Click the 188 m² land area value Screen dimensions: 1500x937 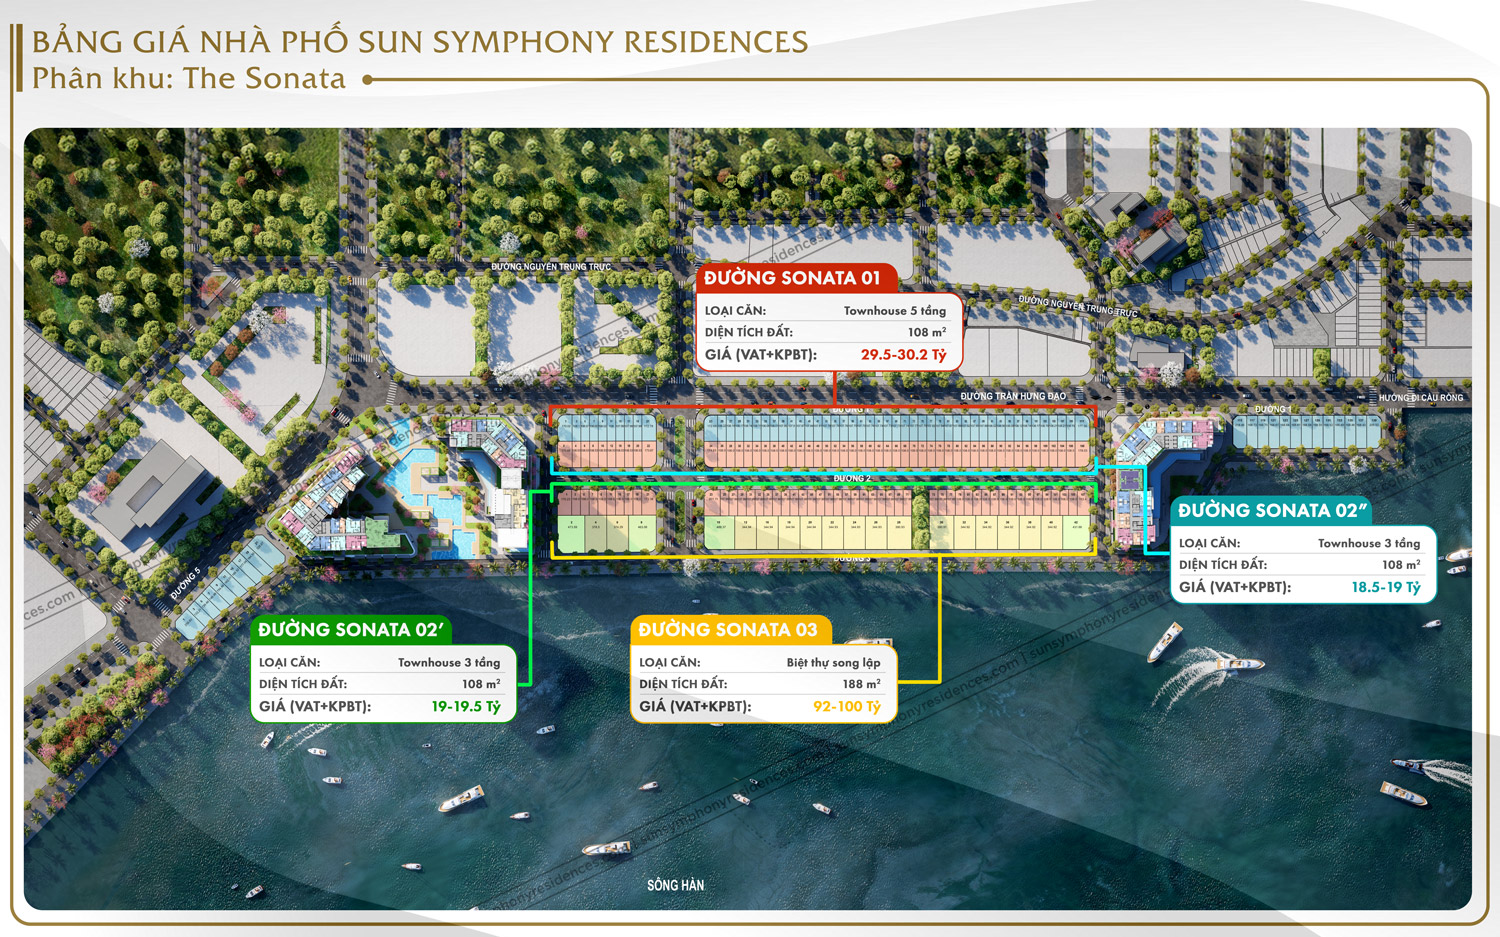tap(861, 685)
